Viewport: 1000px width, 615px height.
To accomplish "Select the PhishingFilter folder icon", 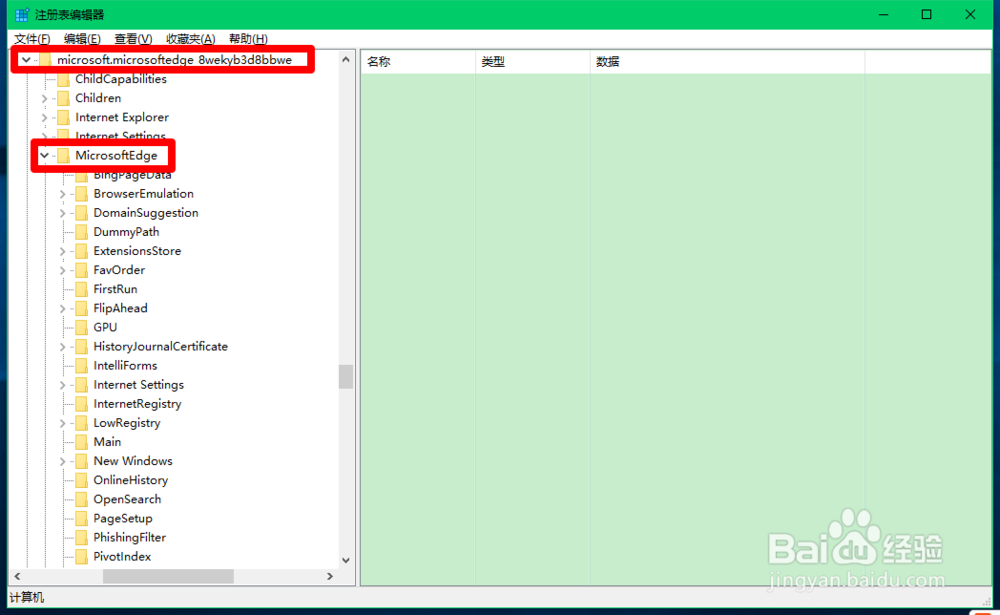I will pyautogui.click(x=81, y=537).
